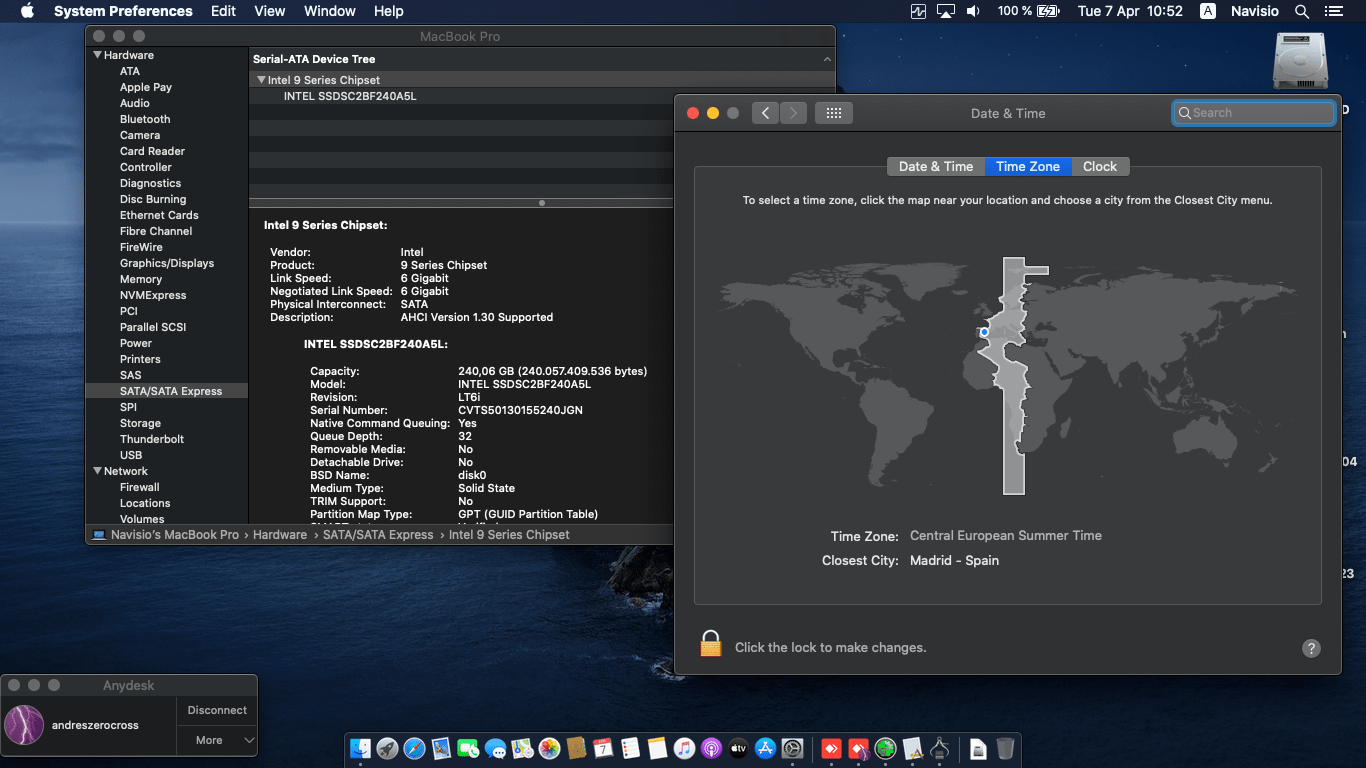Open the hard drive icon on the desktop
The height and width of the screenshot is (768, 1366).
1300,61
